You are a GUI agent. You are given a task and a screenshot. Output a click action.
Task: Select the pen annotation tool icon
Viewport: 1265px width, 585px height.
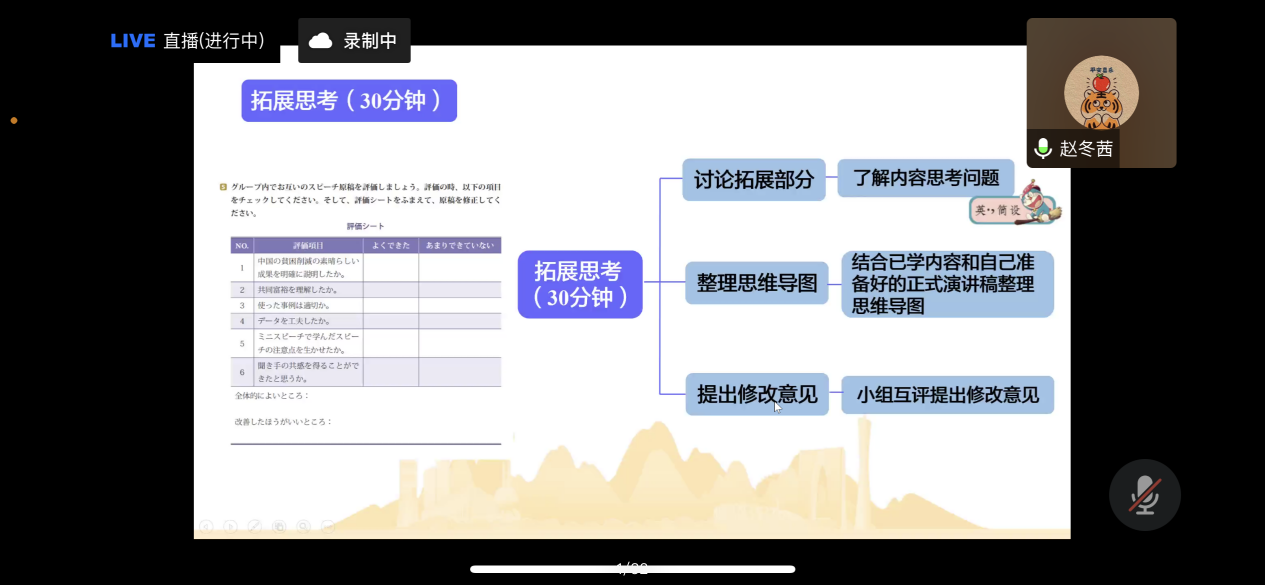(255, 526)
